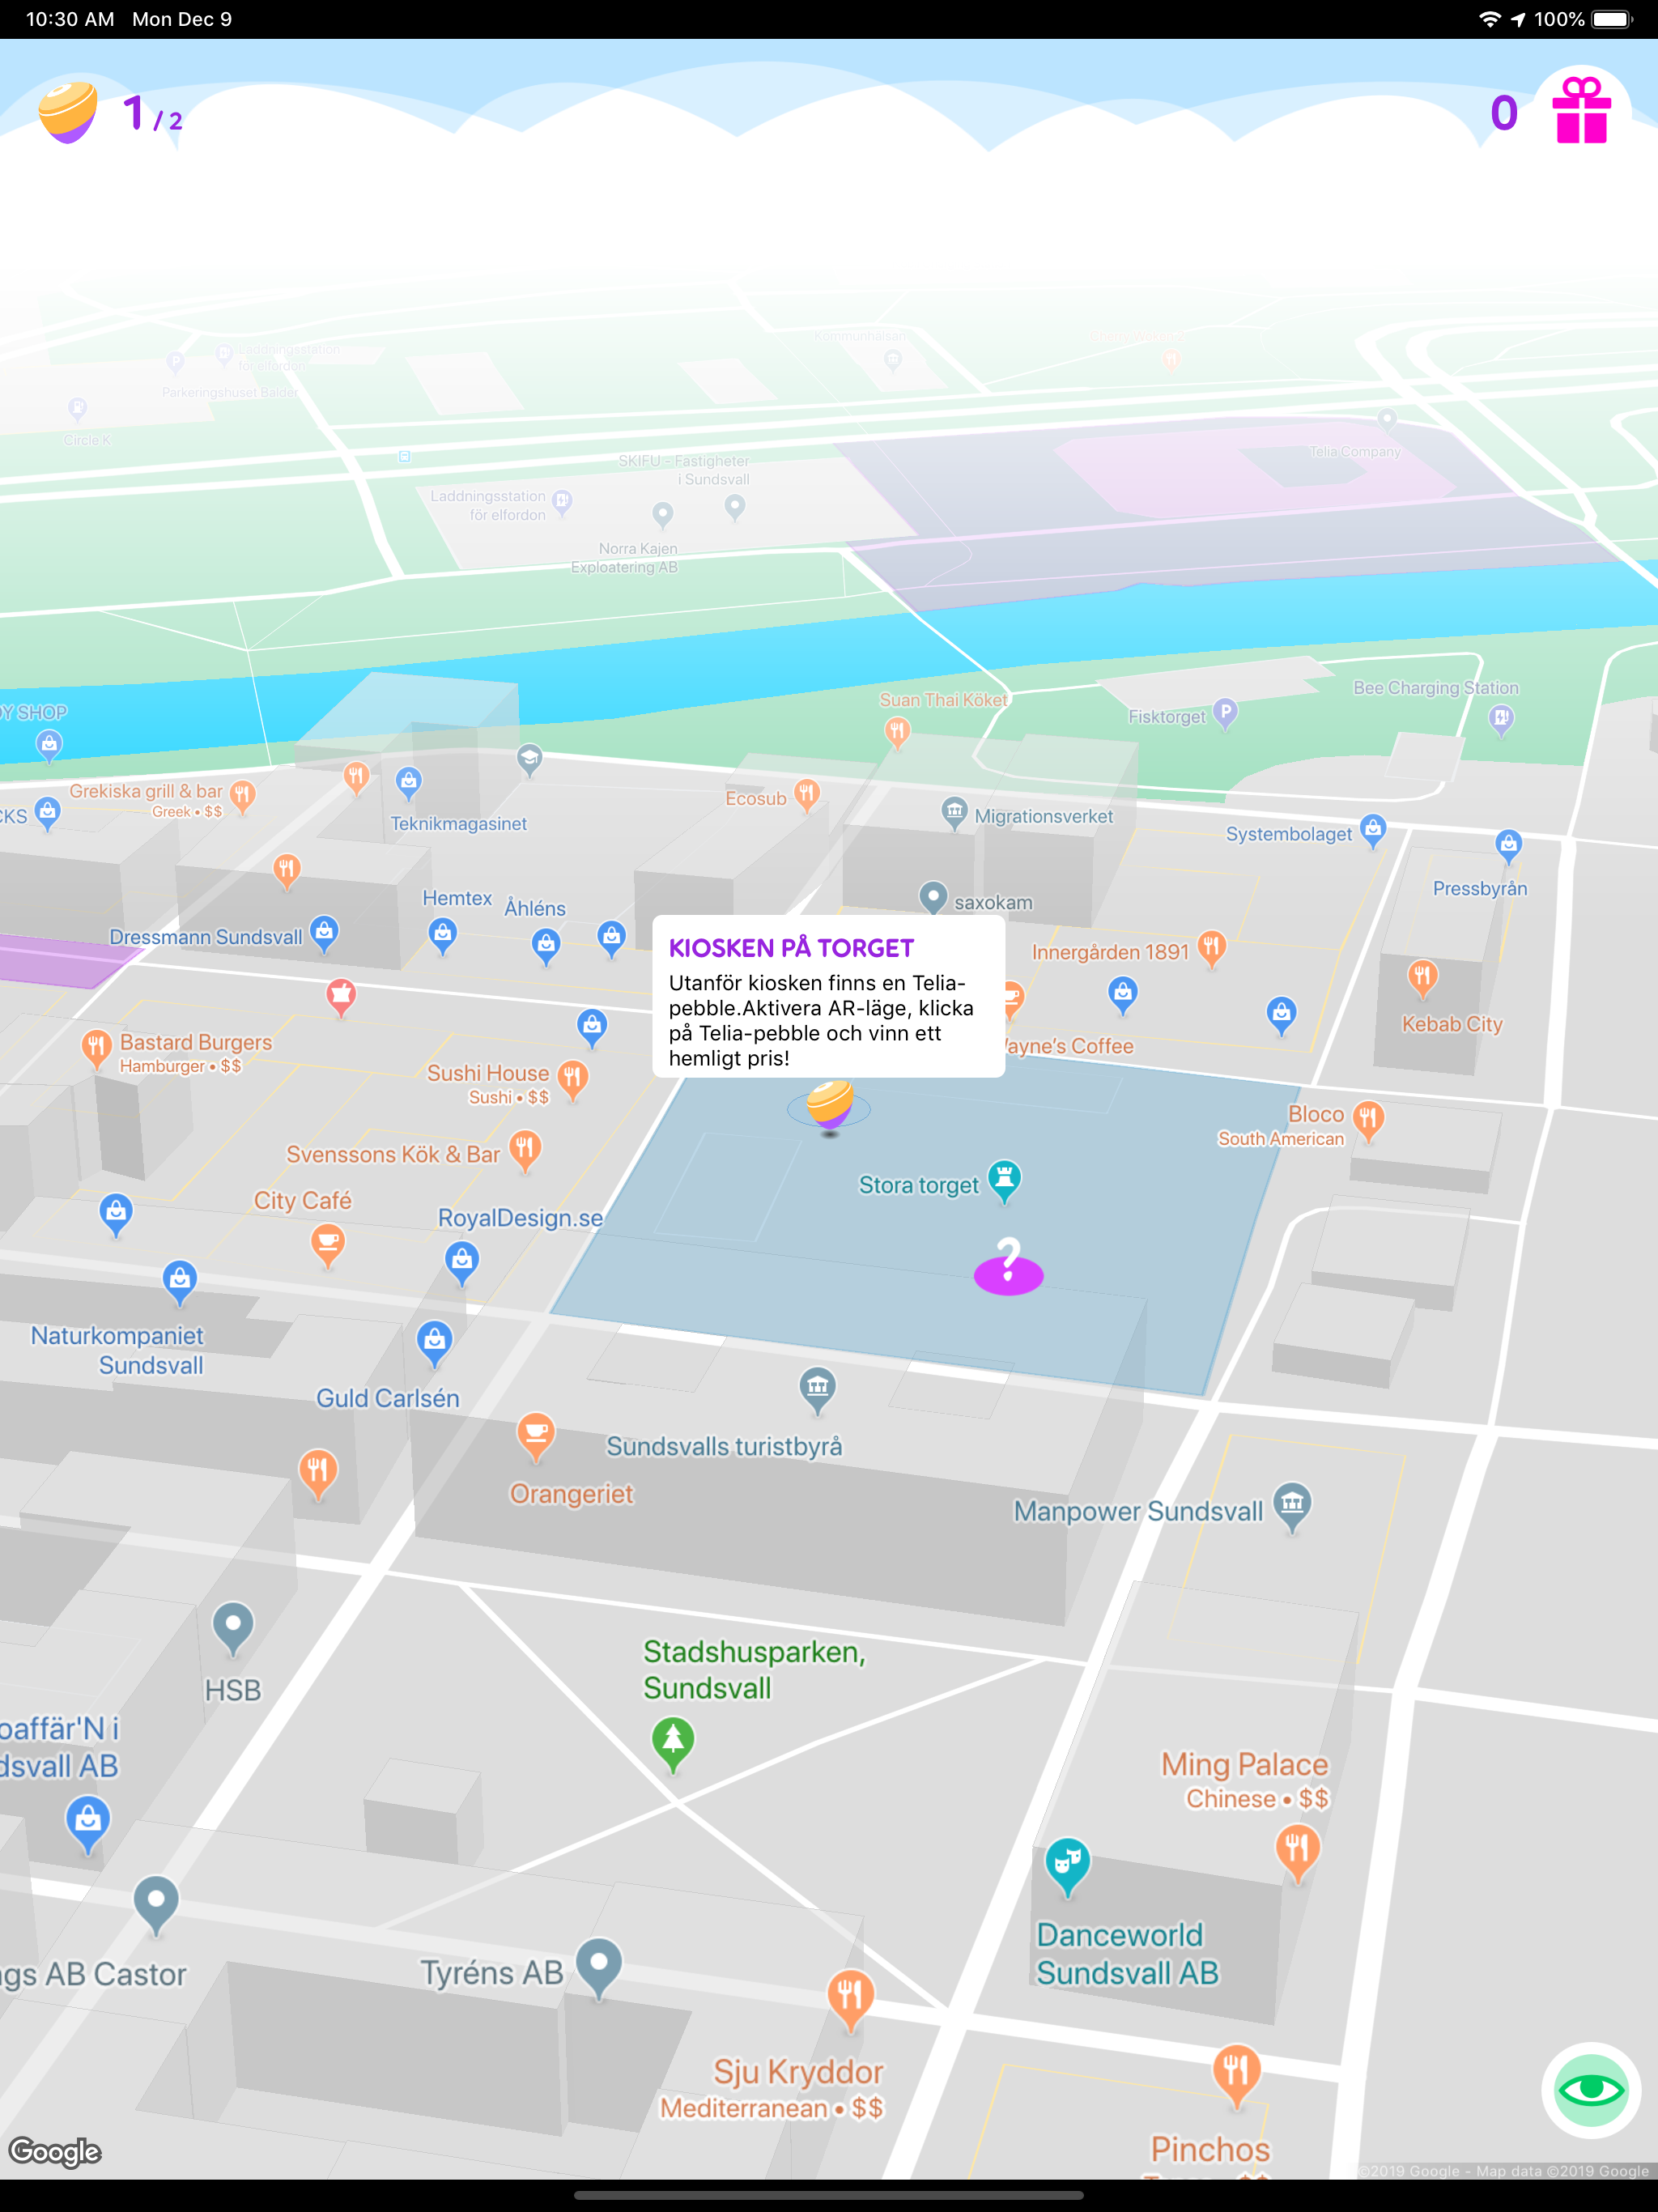The image size is (1658, 2212).
Task: Tap the Guld Carlsén label
Action: pyautogui.click(x=388, y=1398)
